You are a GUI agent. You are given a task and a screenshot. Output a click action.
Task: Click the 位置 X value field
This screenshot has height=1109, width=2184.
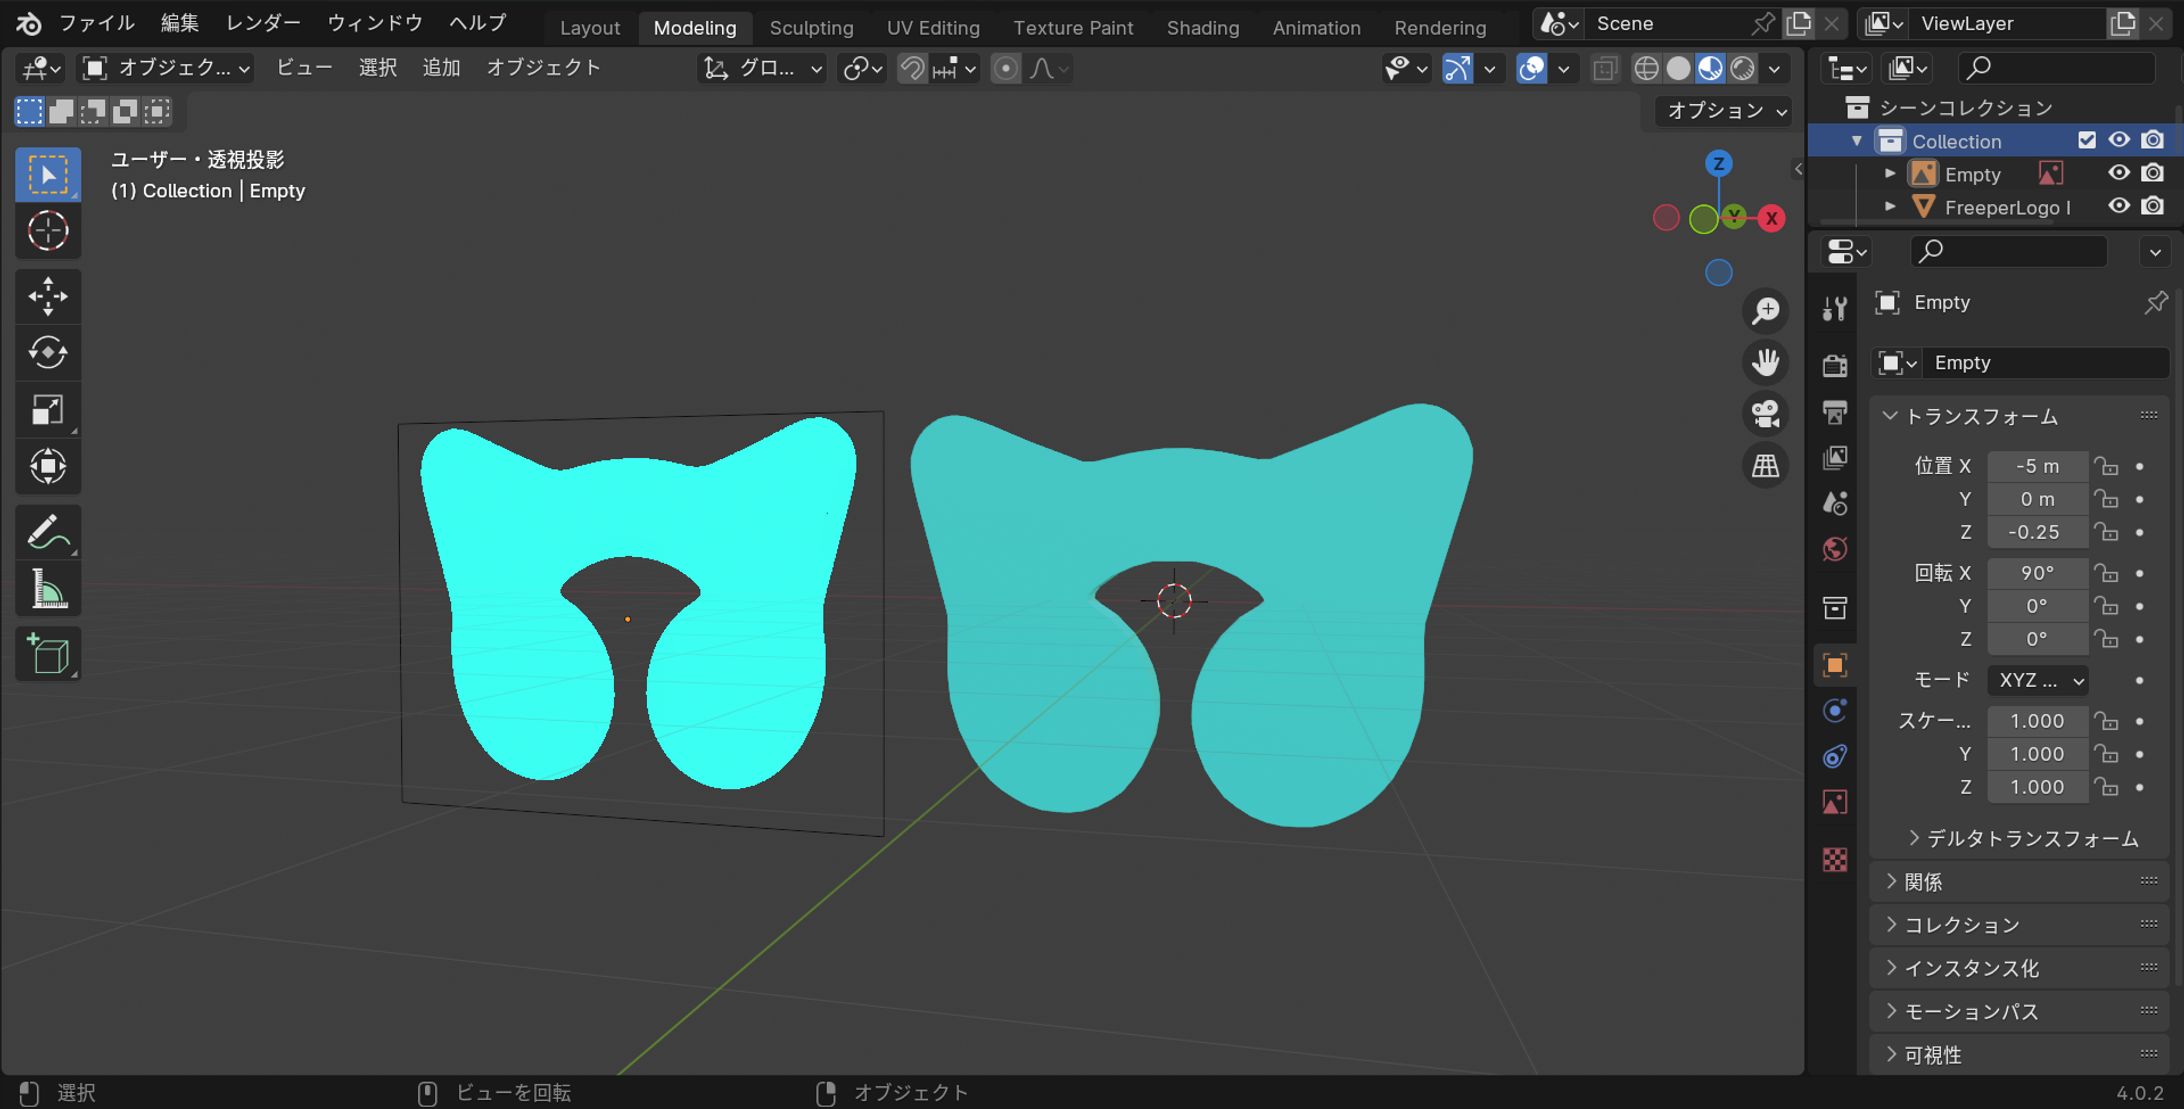(2036, 466)
